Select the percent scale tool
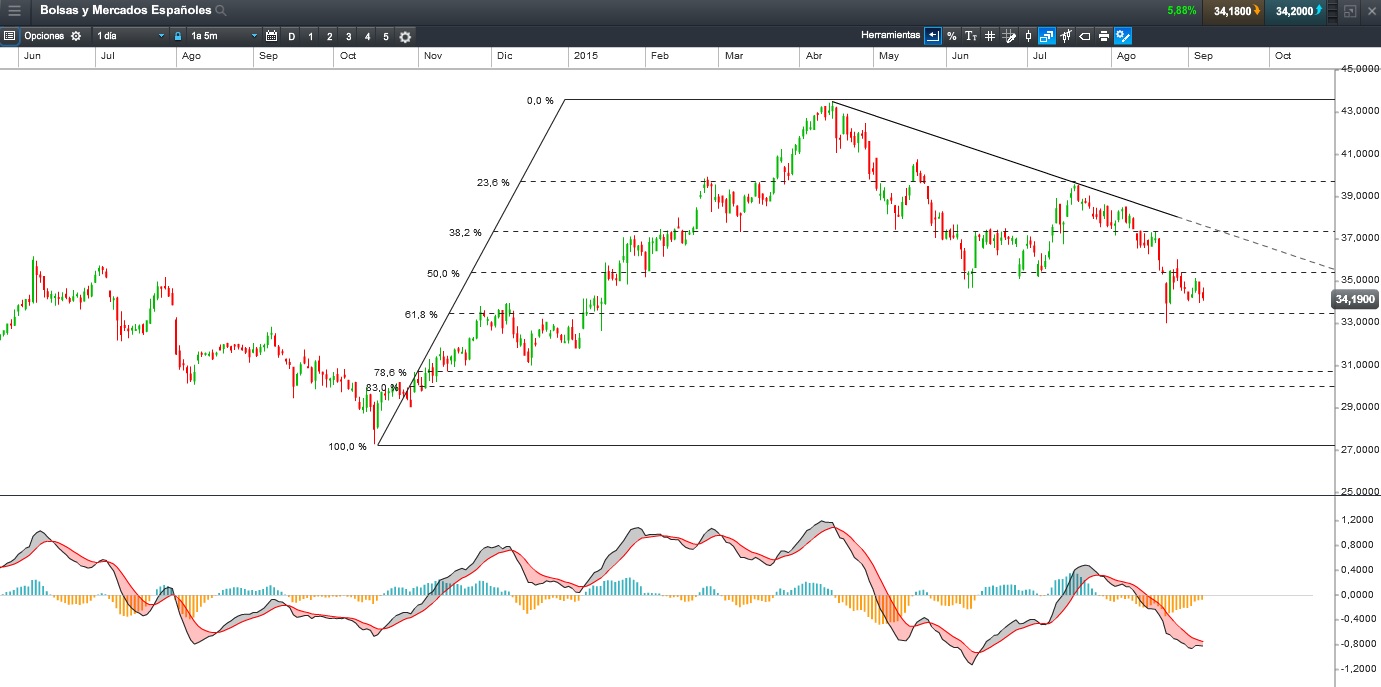This screenshot has width=1381, height=687. (x=952, y=36)
